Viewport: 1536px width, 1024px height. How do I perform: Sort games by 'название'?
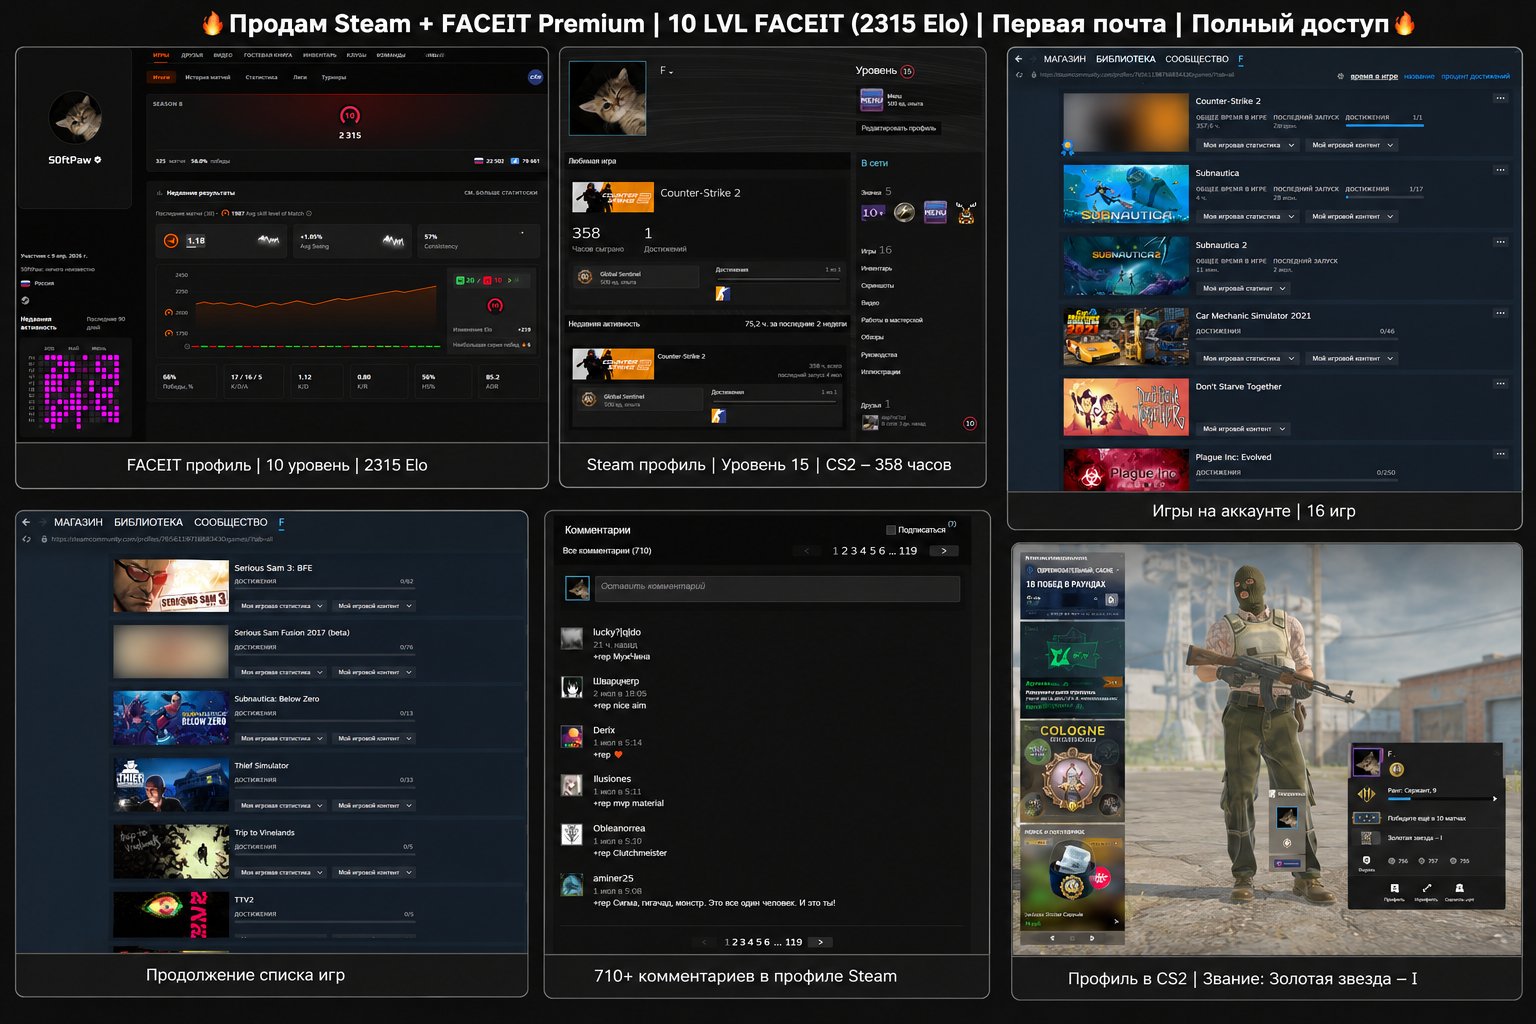(1419, 76)
